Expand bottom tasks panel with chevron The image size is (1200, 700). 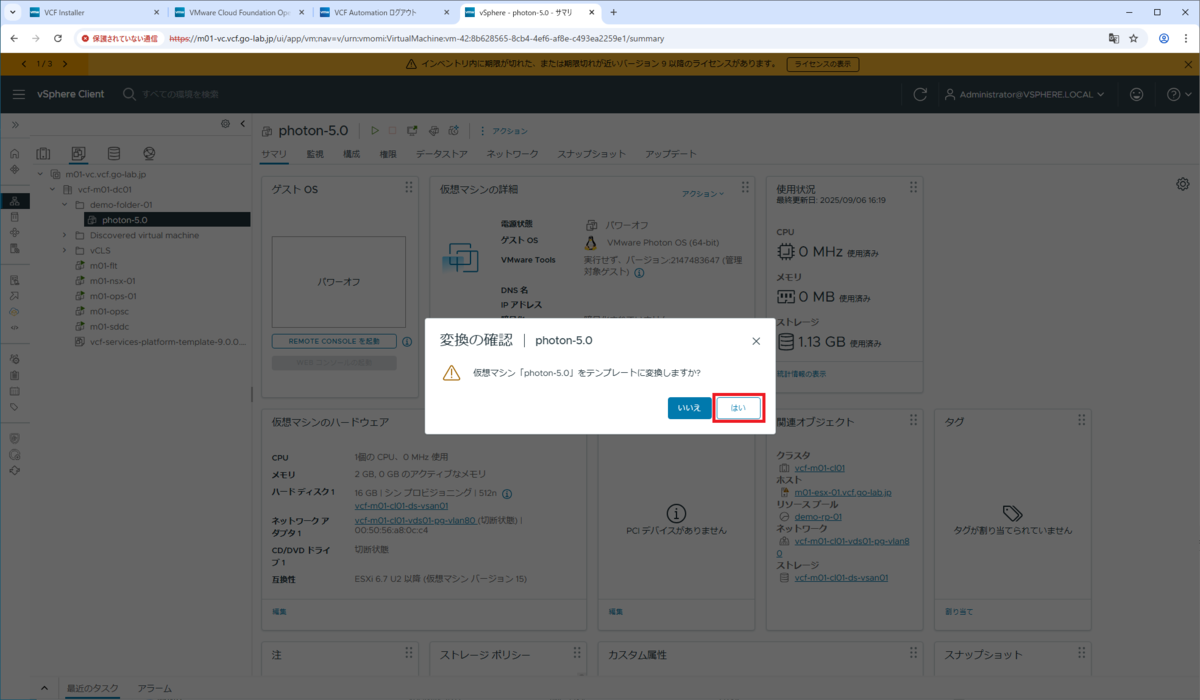click(x=44, y=688)
